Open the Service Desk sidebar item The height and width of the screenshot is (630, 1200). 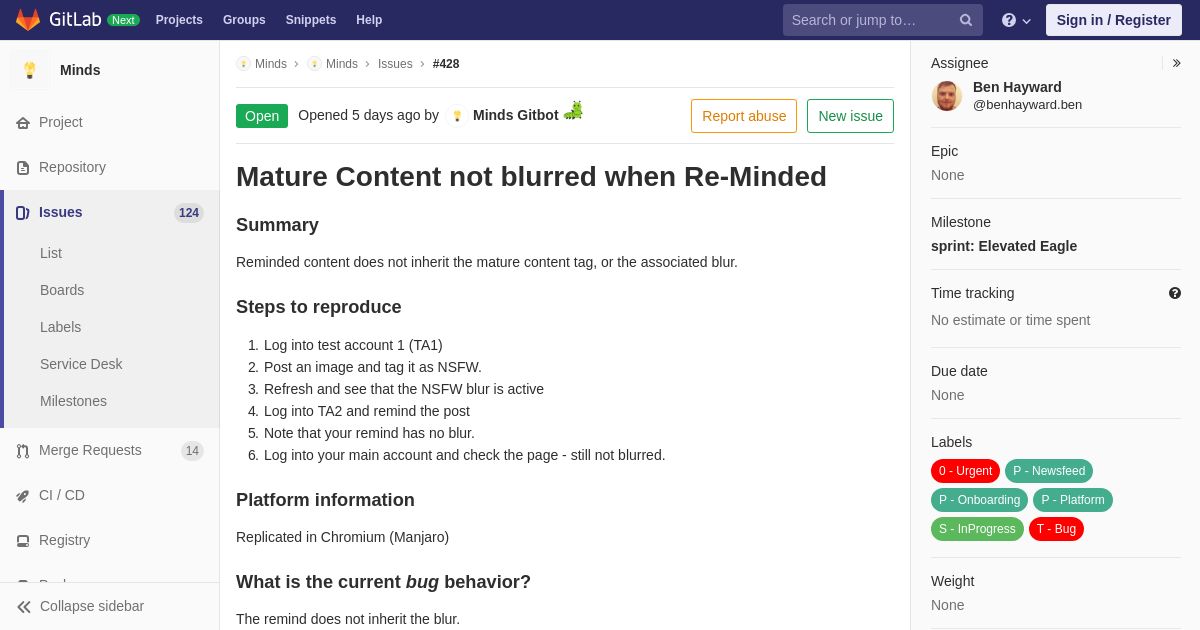tap(81, 364)
